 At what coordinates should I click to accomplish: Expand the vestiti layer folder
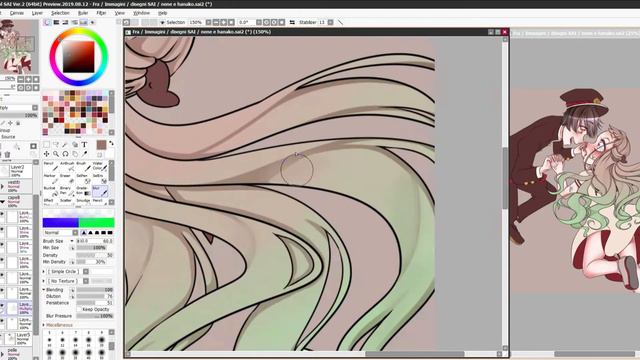2,187
